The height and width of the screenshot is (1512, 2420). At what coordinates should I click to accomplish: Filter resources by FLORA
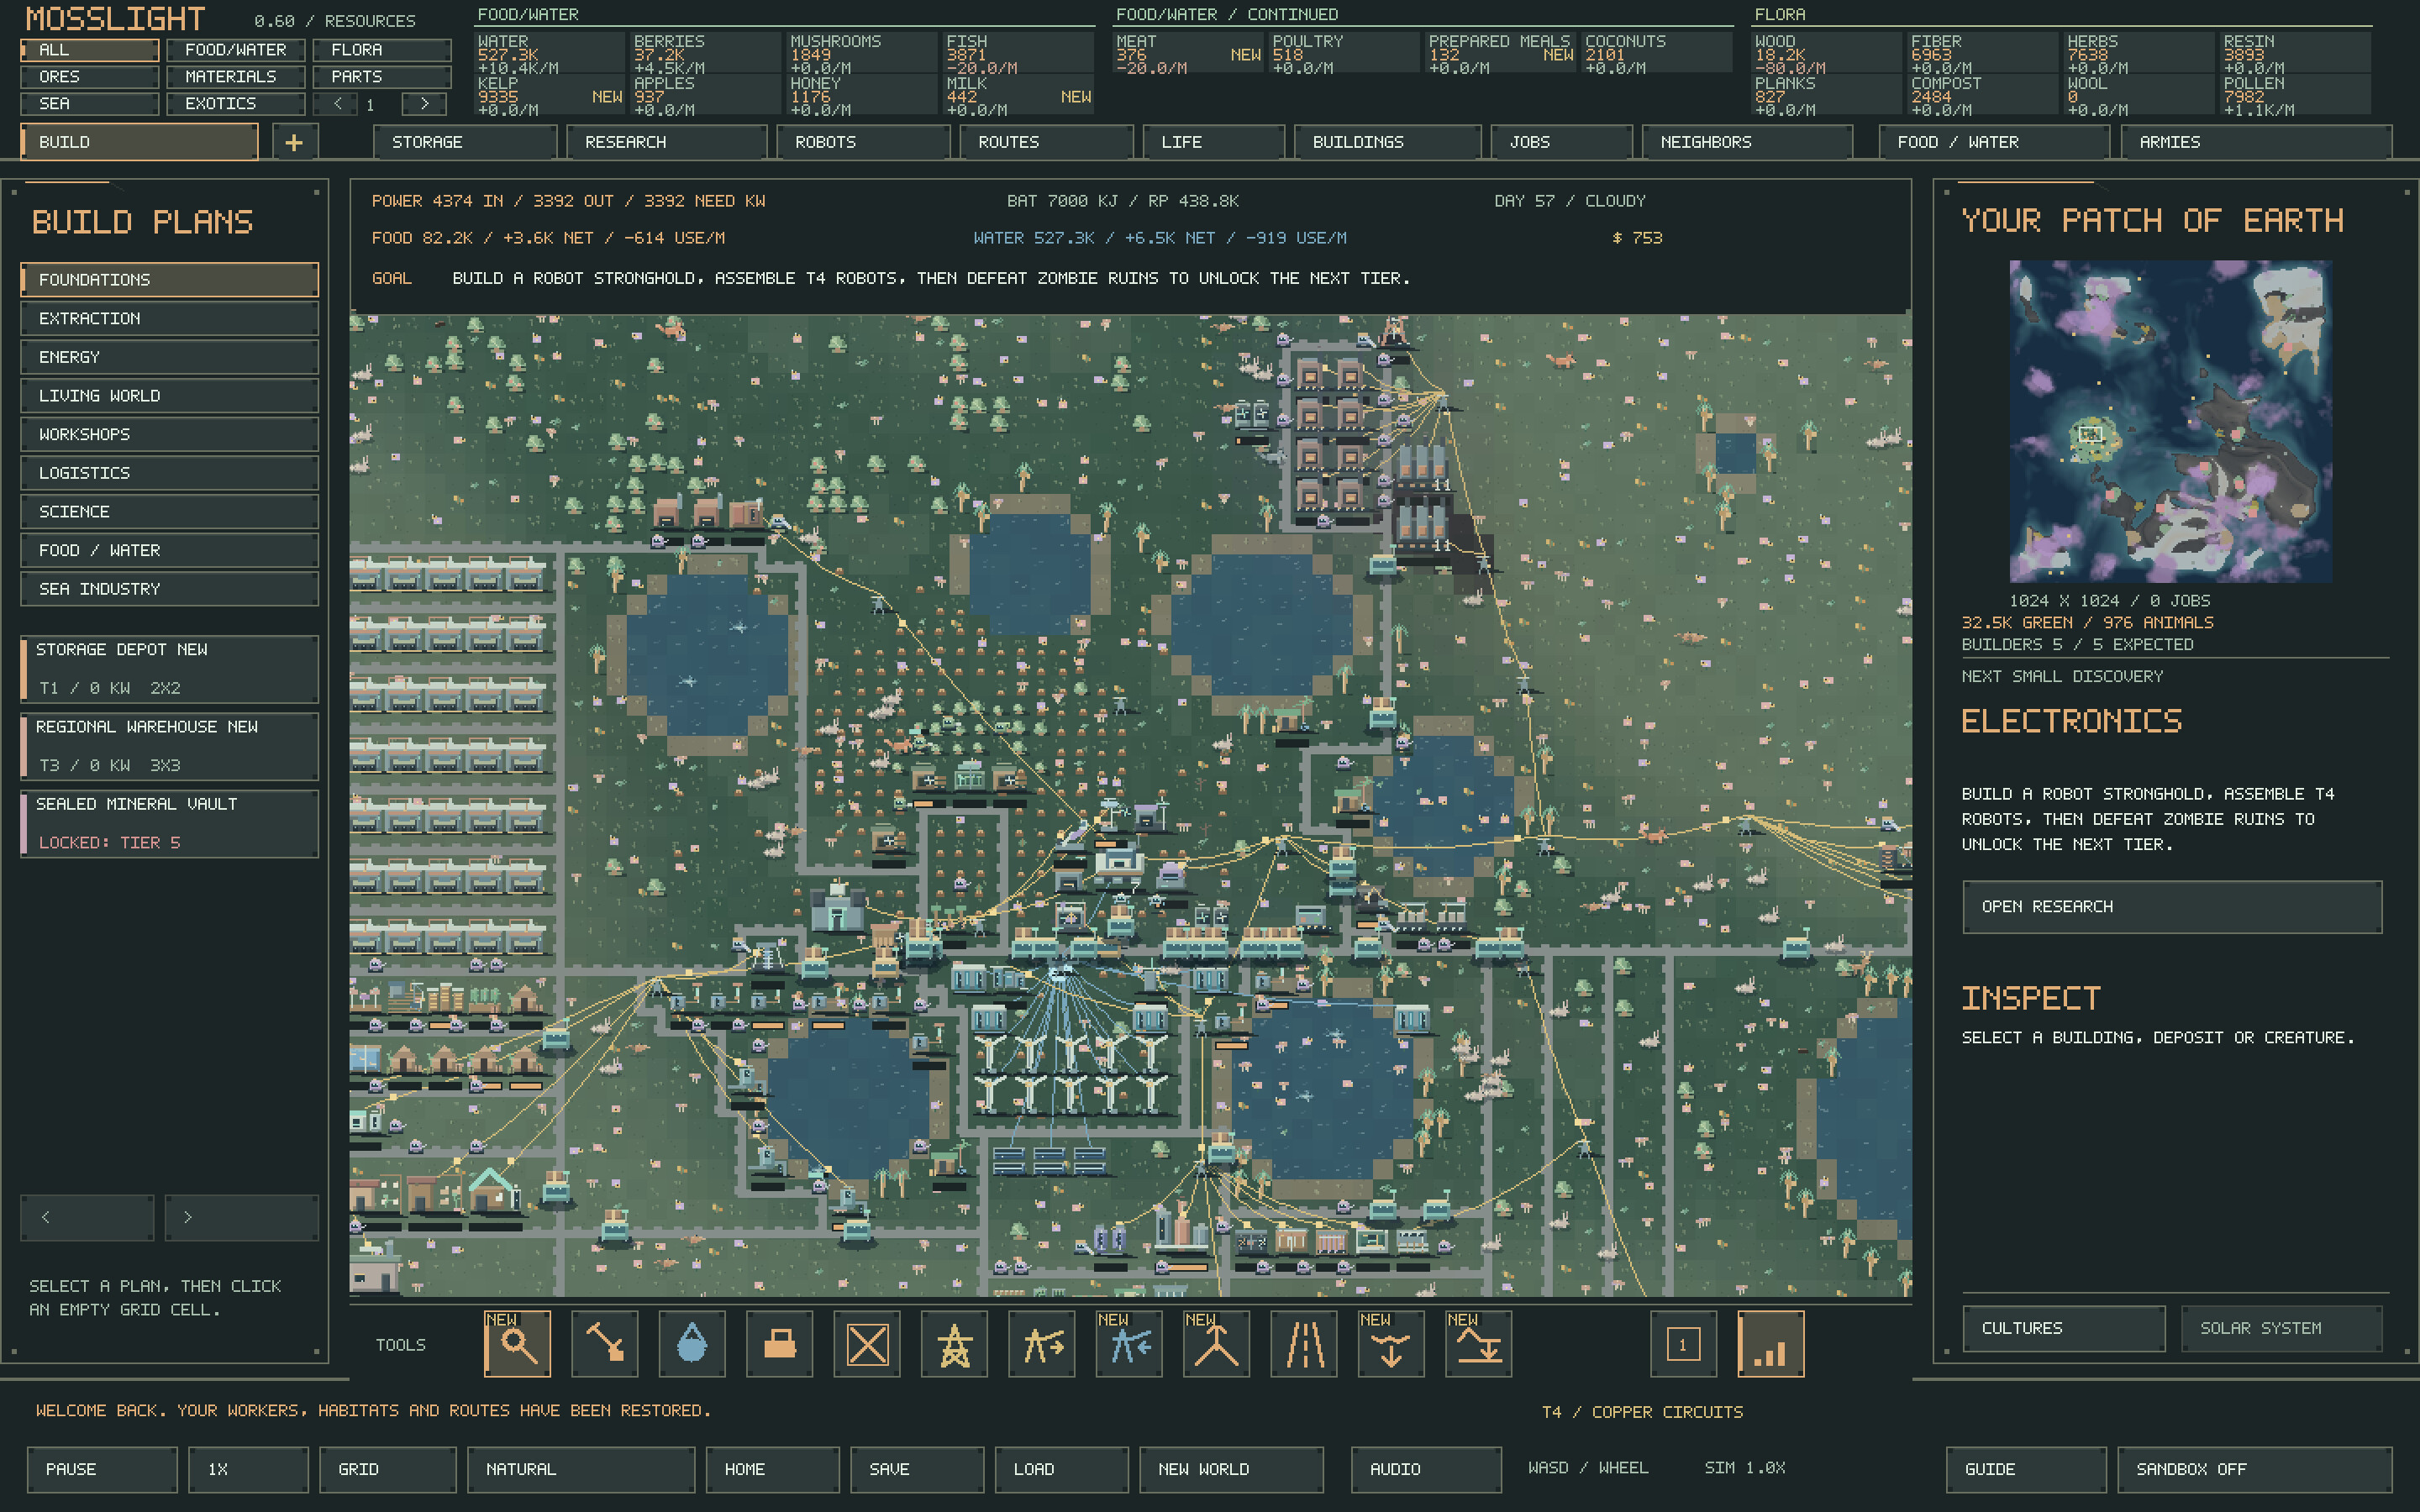coord(381,50)
